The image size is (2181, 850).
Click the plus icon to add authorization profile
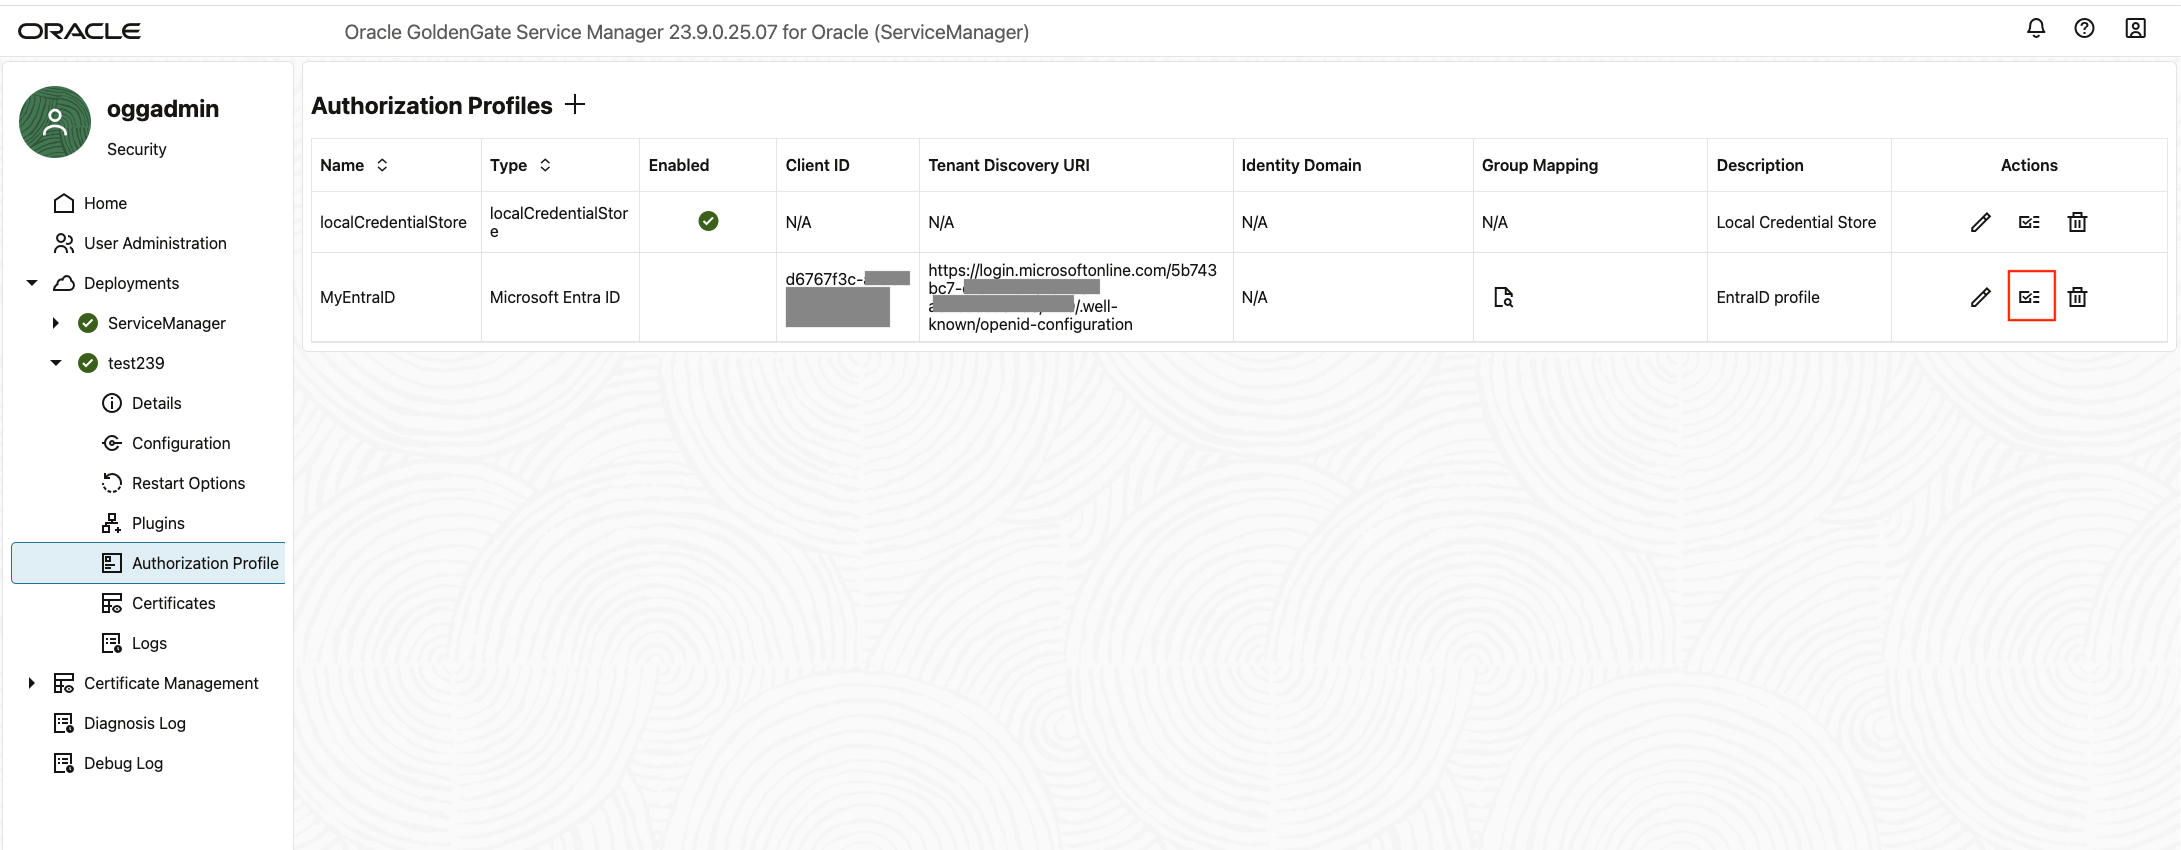coord(575,104)
